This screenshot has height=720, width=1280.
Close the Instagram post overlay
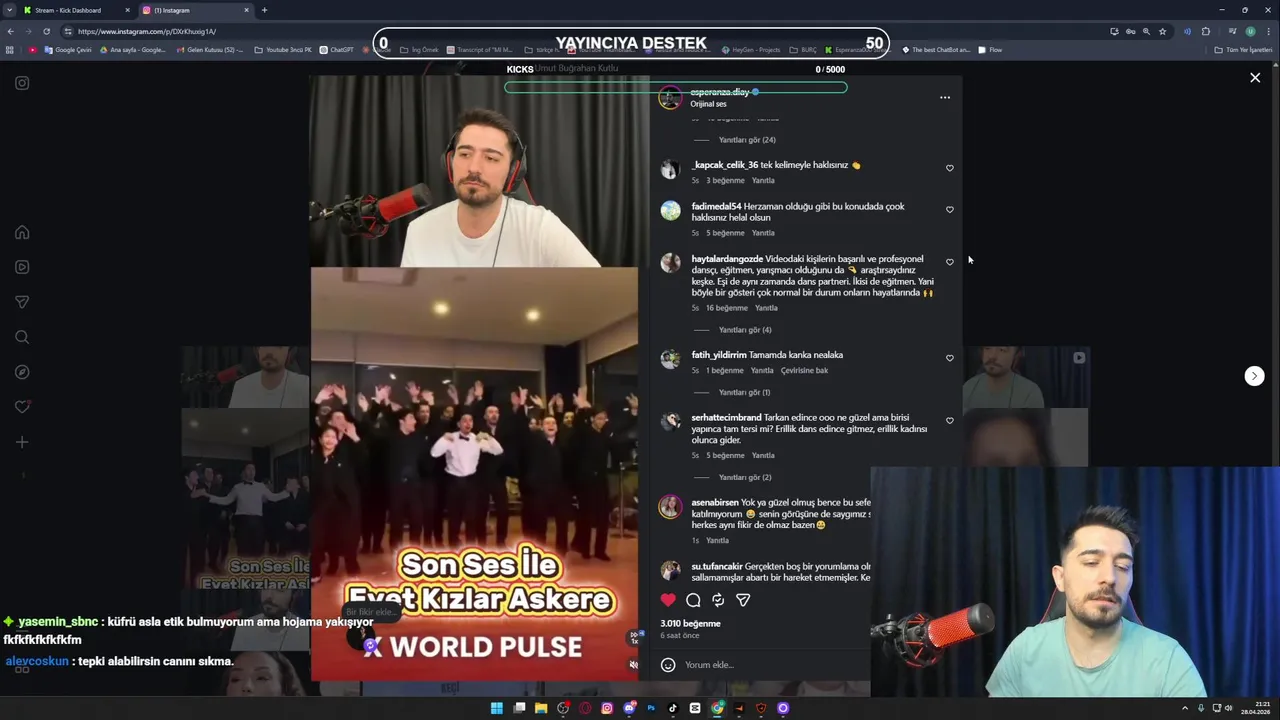pos(1255,77)
